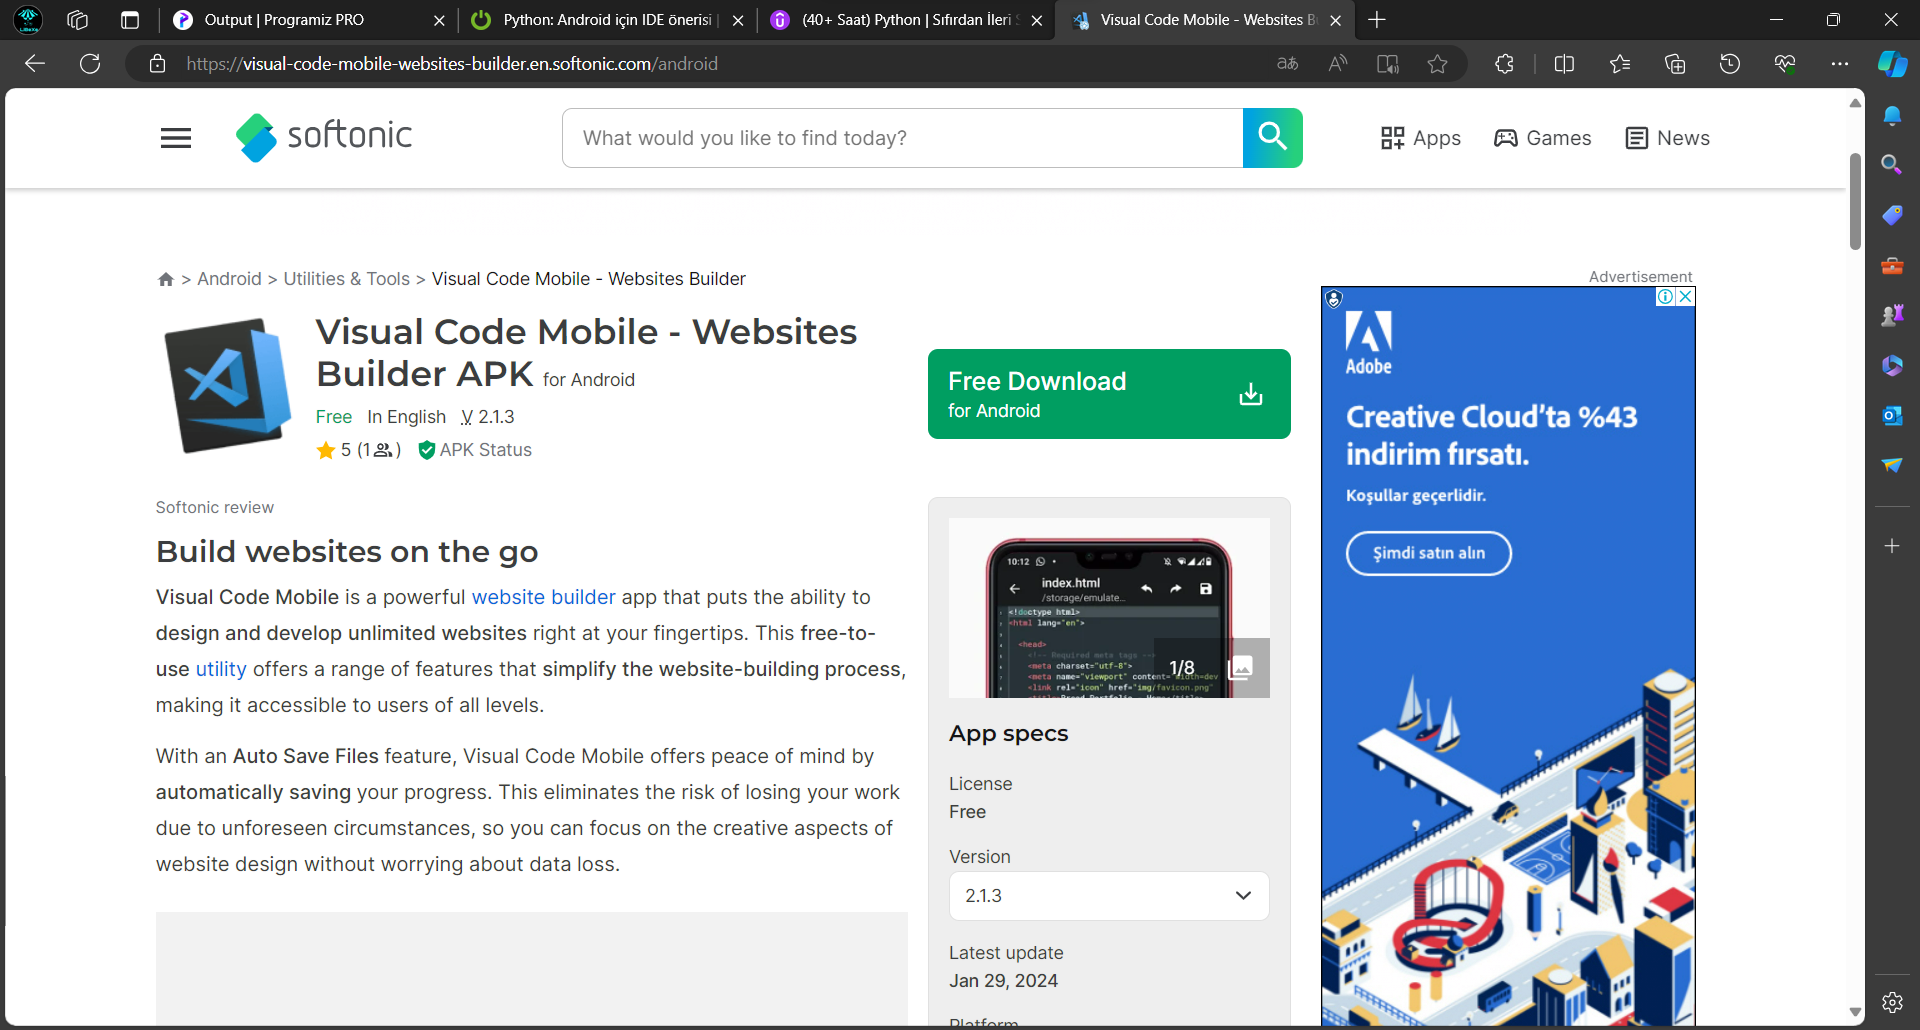Click the Free Download for Android button
This screenshot has width=1920, height=1030.
pos(1109,394)
